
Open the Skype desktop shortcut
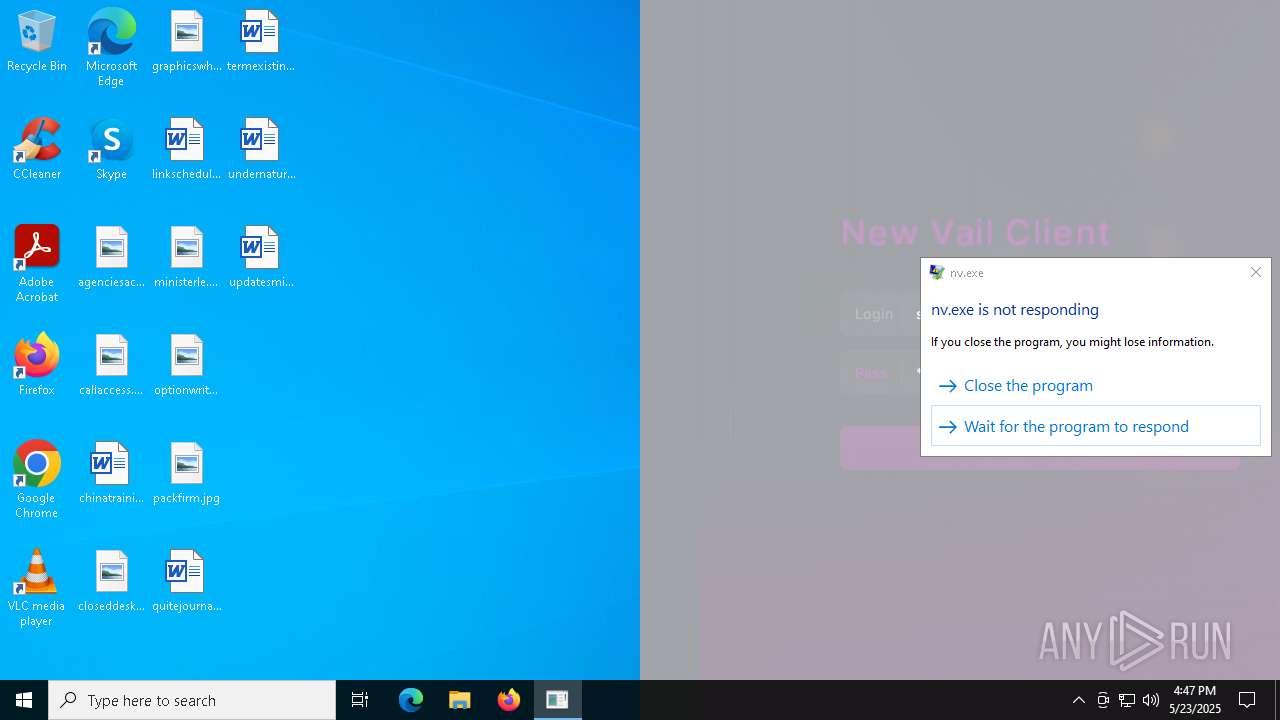pyautogui.click(x=111, y=150)
